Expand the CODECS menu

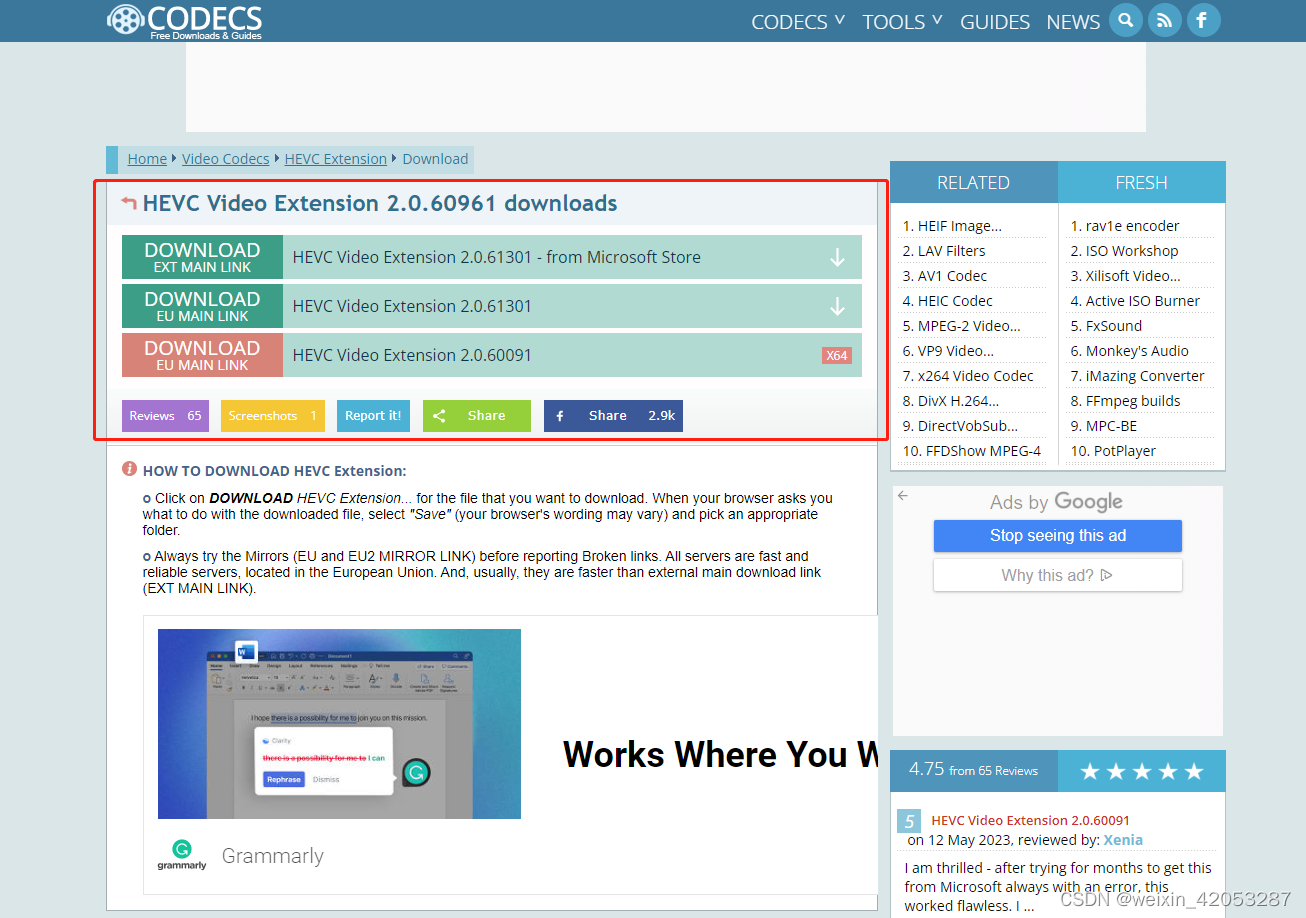798,21
